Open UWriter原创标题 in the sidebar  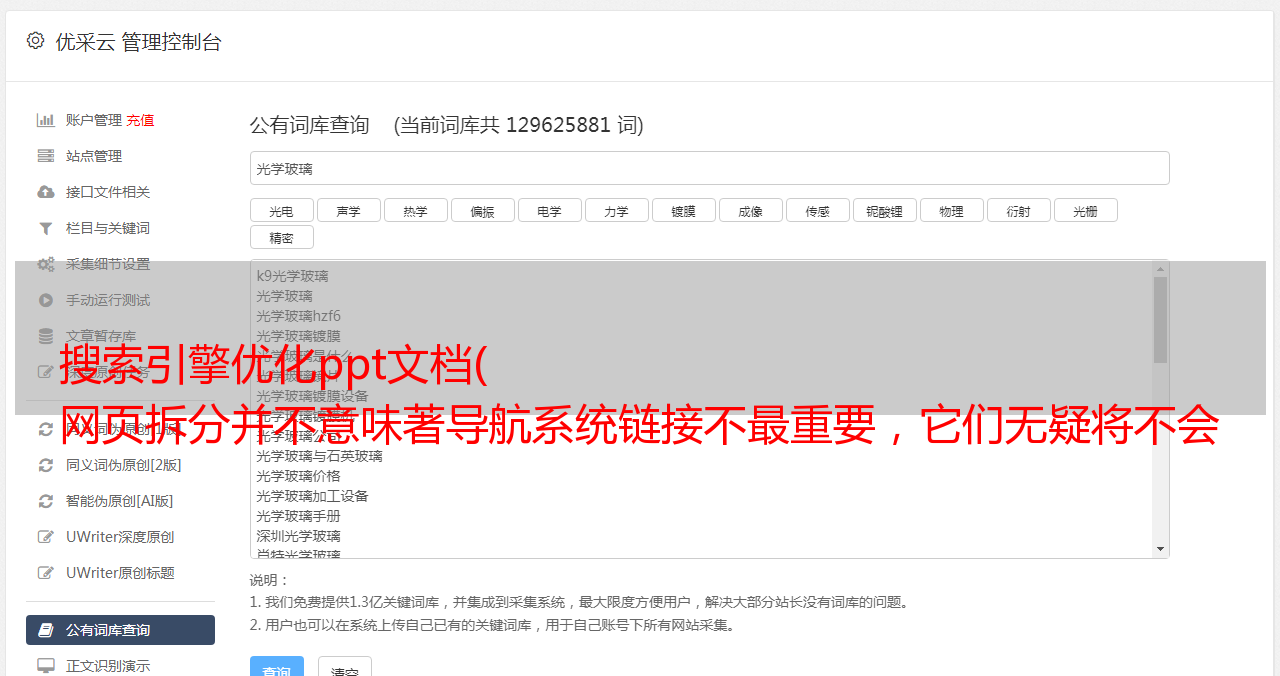click(x=120, y=573)
